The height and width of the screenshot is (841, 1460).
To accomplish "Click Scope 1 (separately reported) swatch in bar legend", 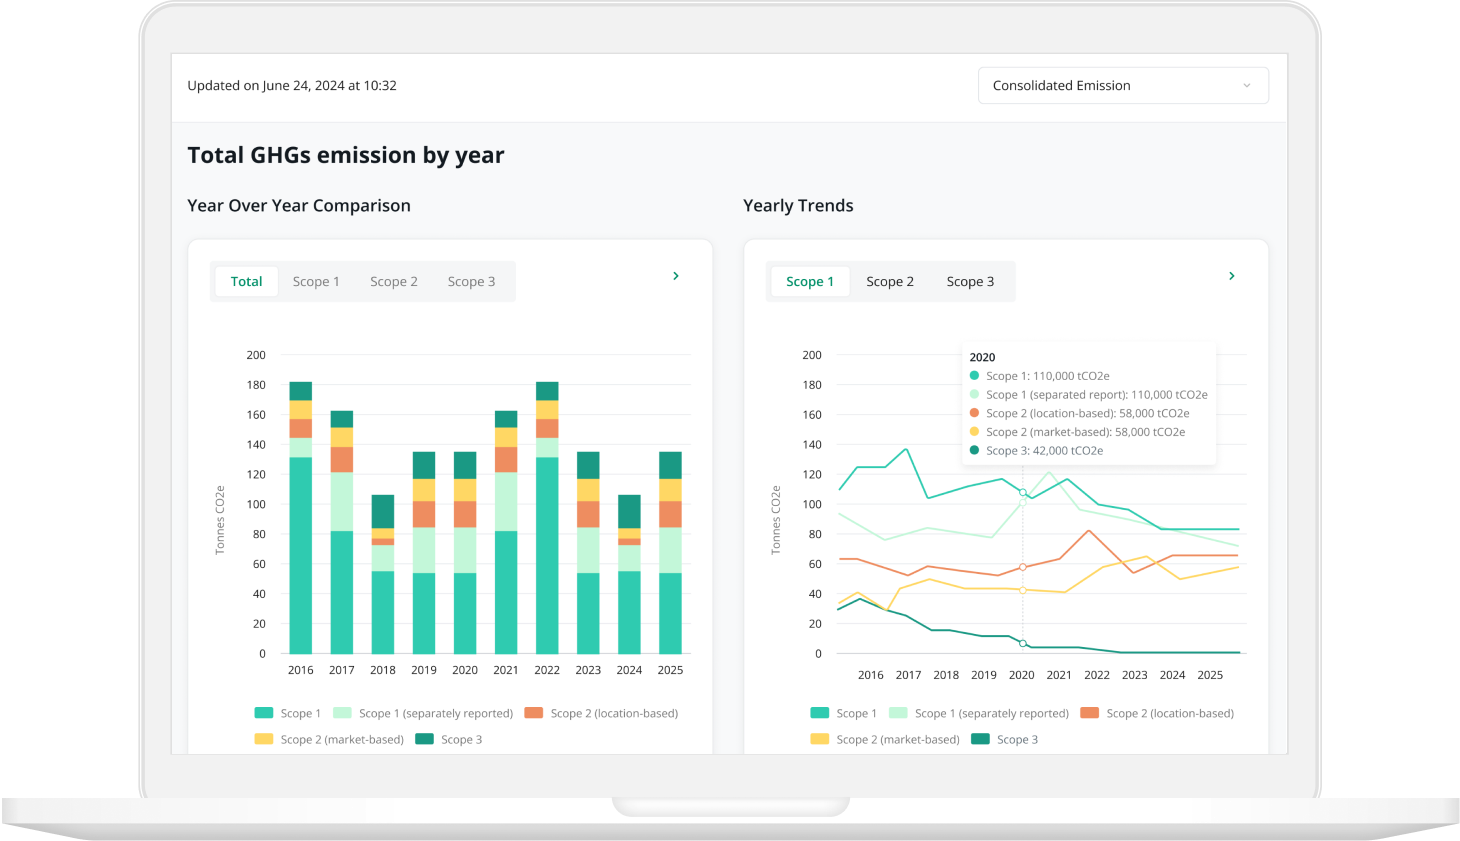I will pyautogui.click(x=342, y=713).
